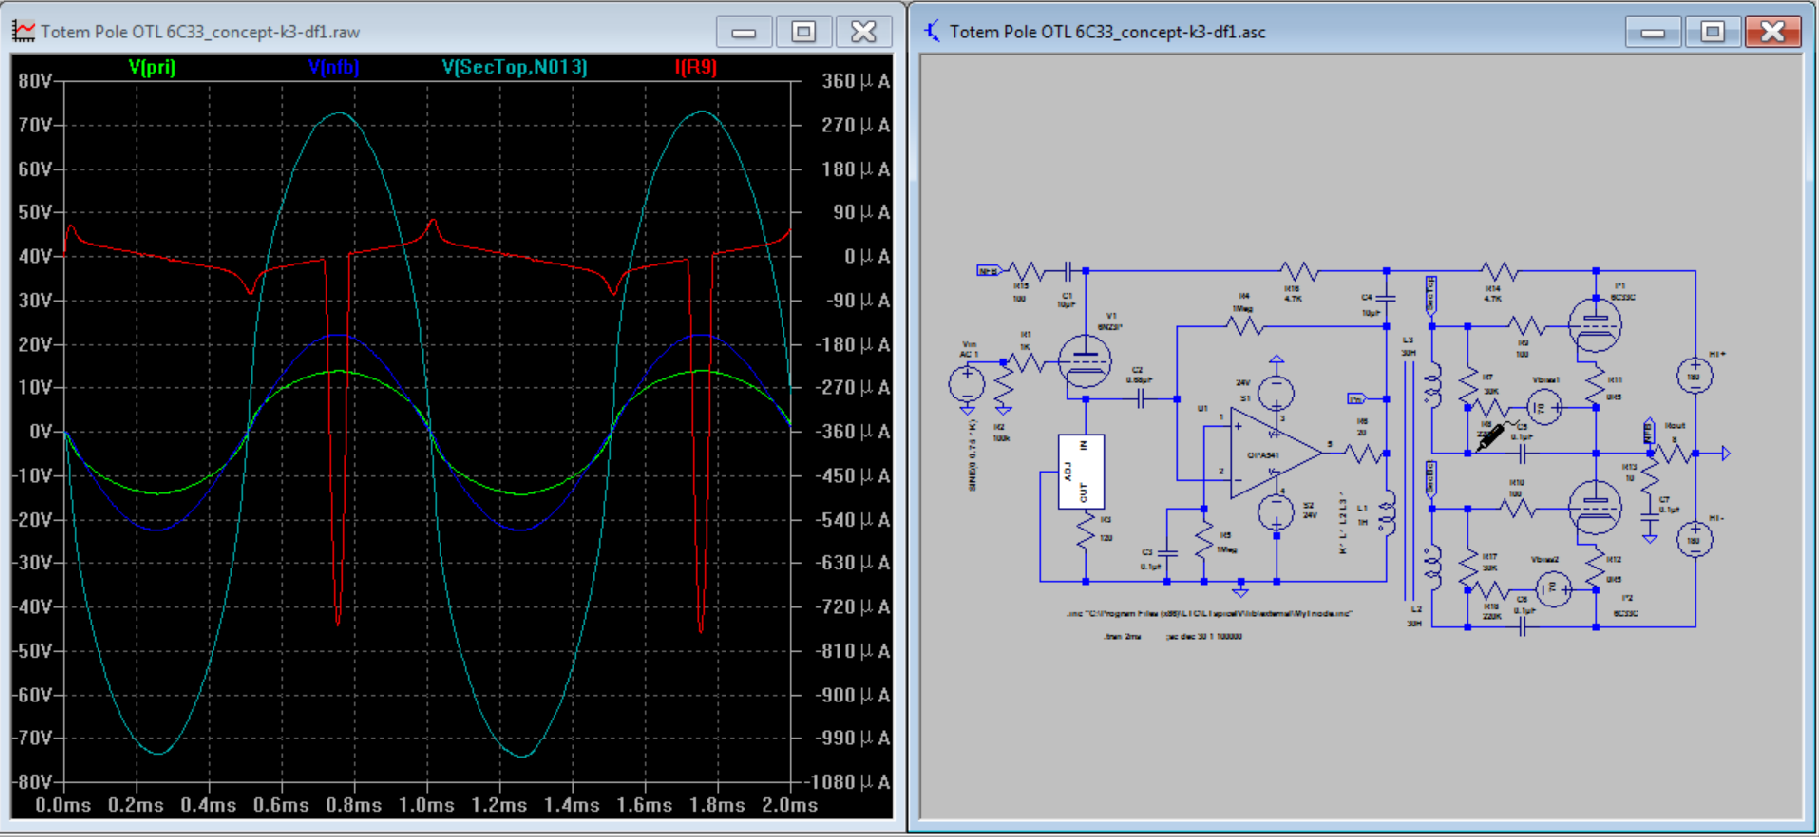This screenshot has width=1819, height=837.
Task: Click the SecBot net label flag
Action: [1431, 479]
